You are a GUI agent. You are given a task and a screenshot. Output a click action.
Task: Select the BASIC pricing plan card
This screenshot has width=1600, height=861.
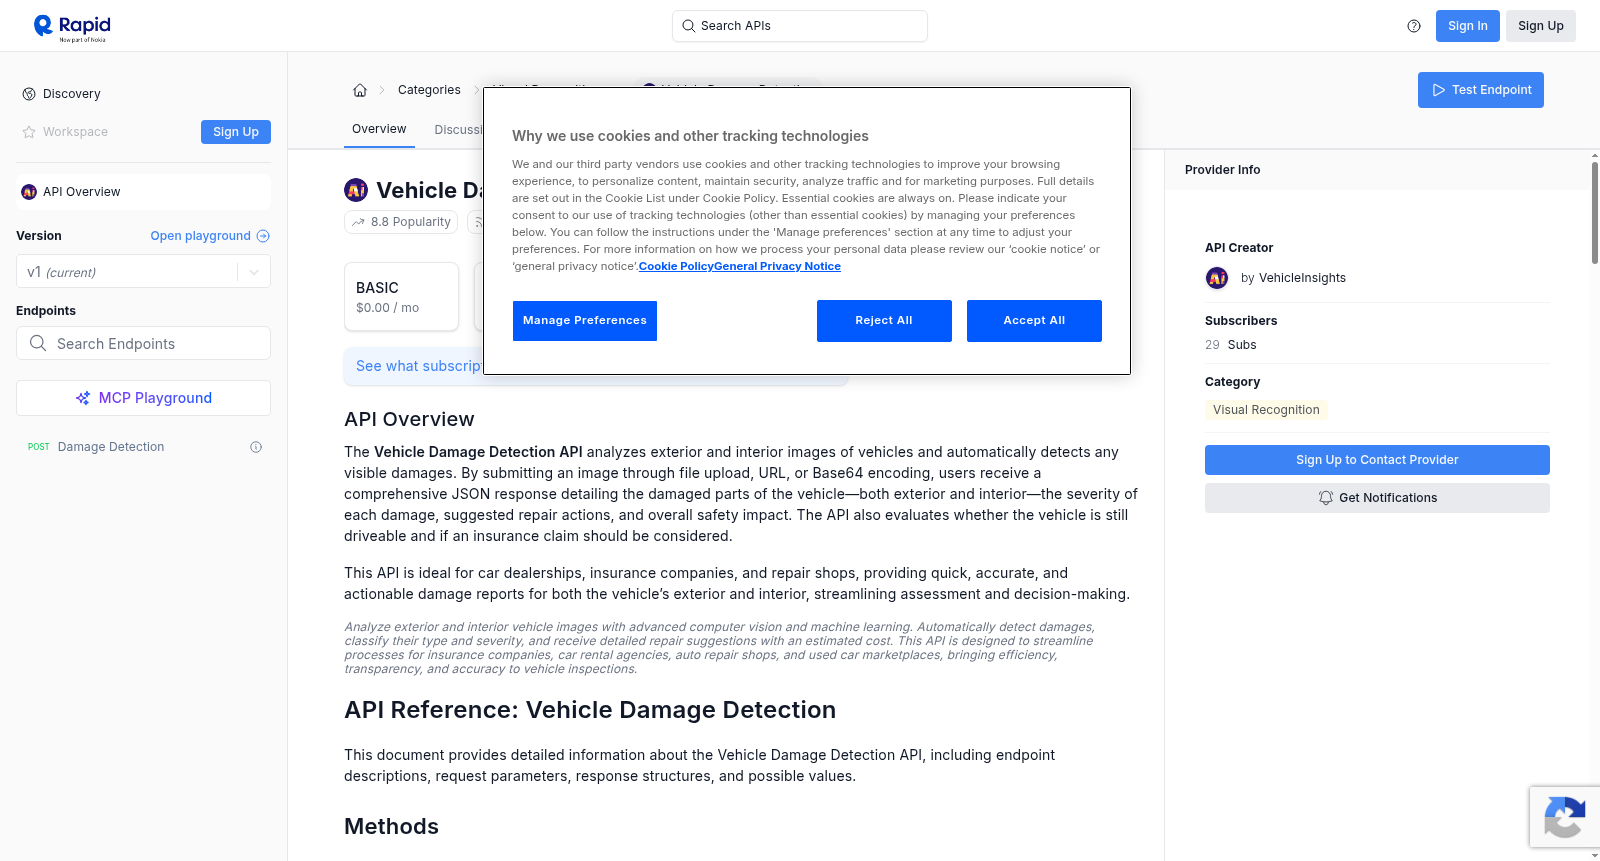(x=401, y=296)
